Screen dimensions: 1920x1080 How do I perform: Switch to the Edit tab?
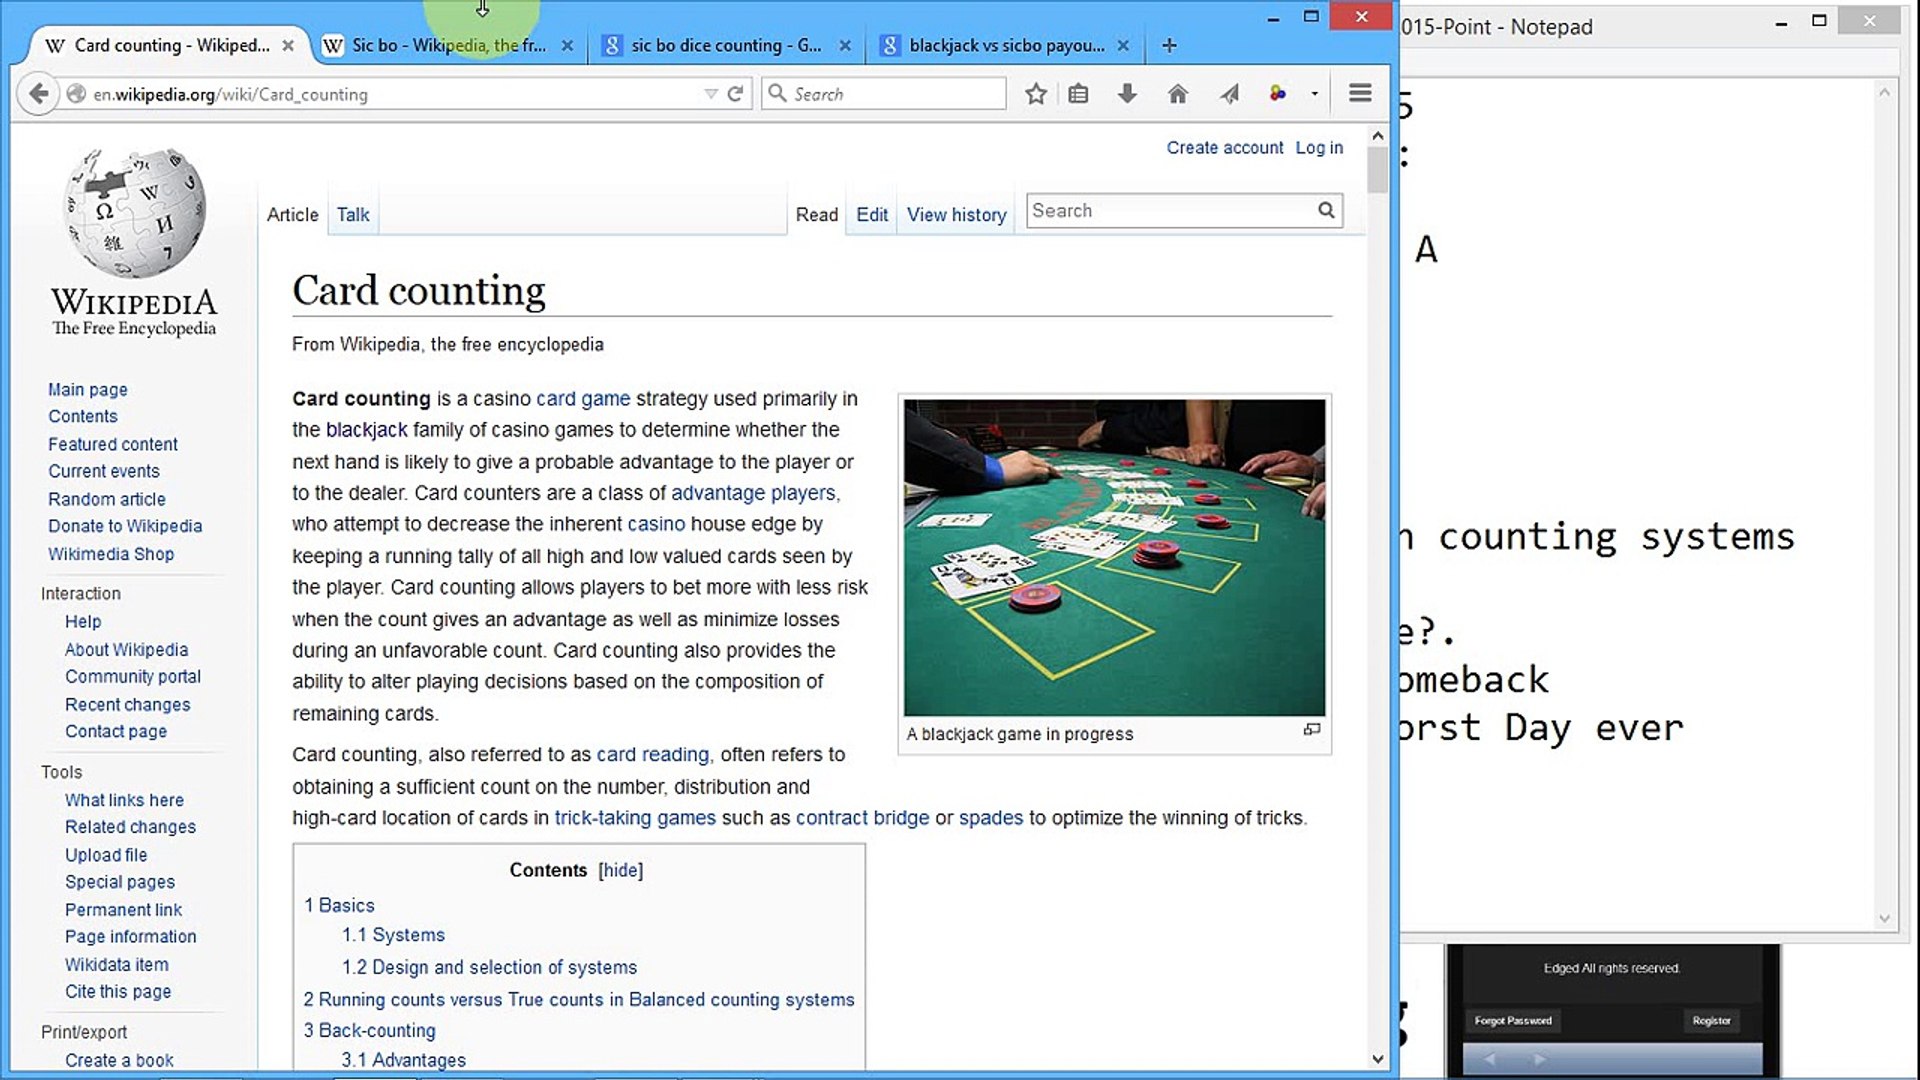click(871, 214)
